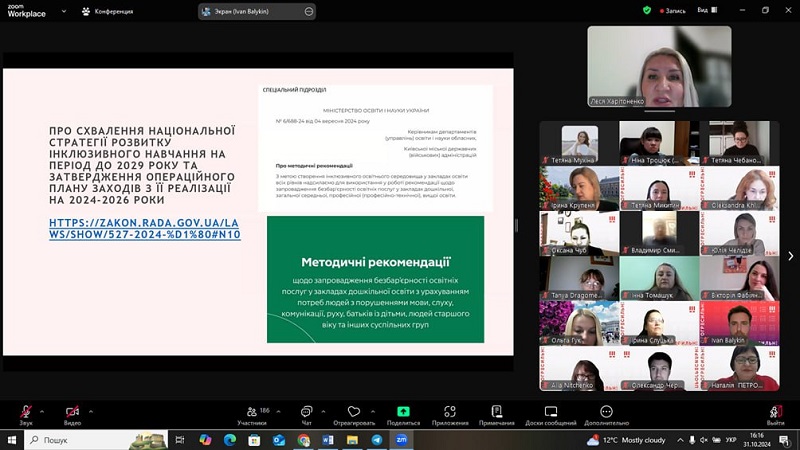
Task: Open Task View on taskbar
Action: [180, 440]
